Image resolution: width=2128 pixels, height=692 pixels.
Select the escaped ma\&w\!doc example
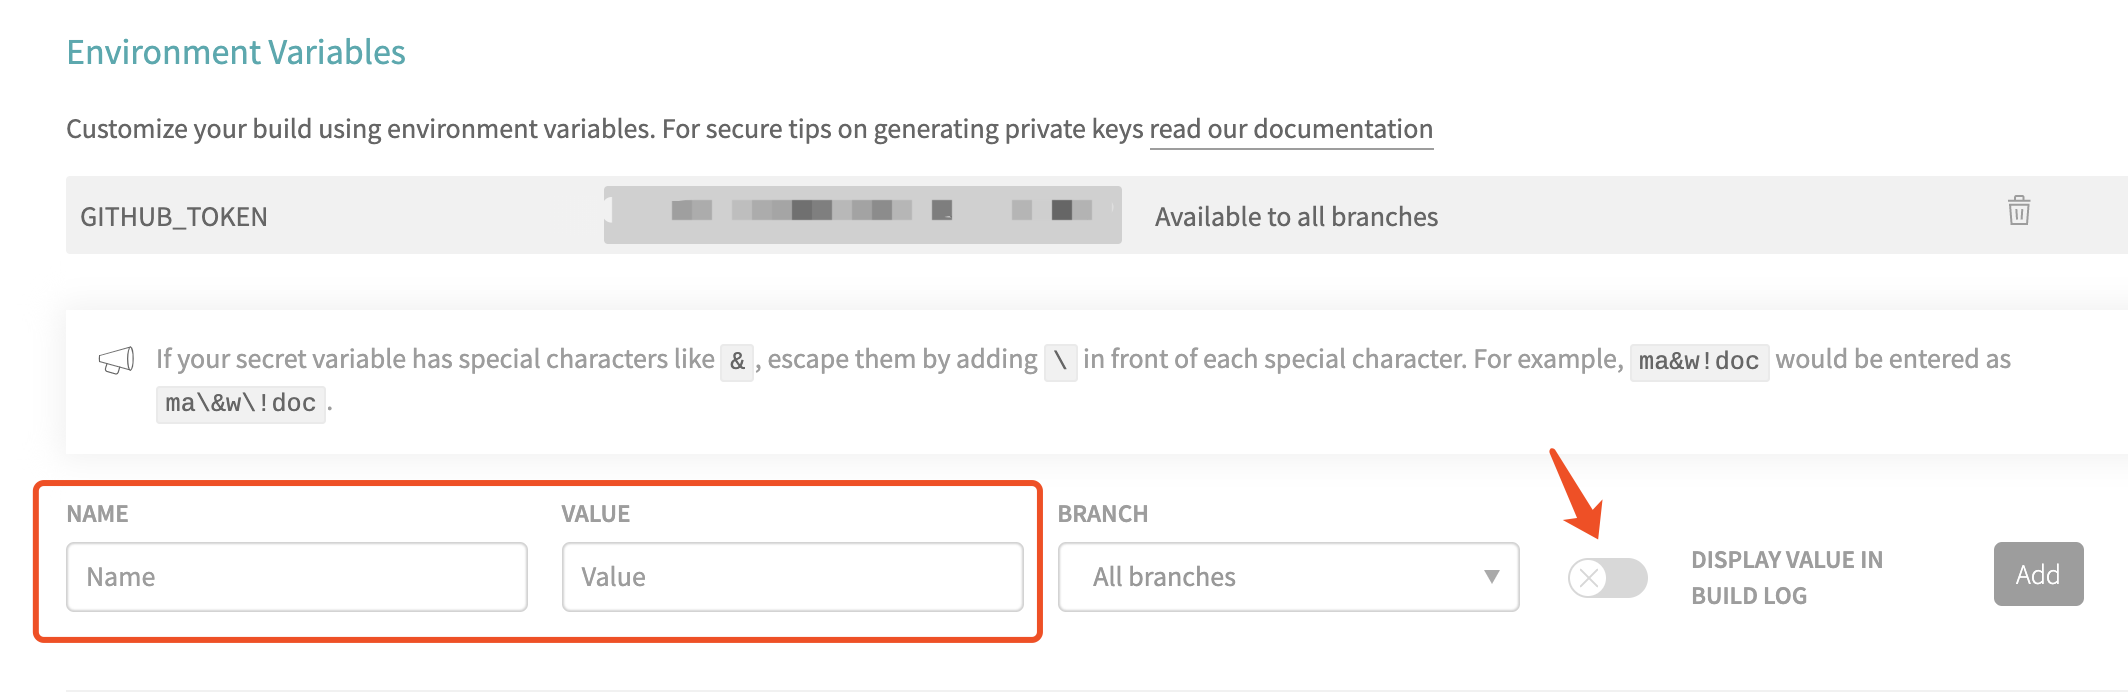pyautogui.click(x=240, y=403)
